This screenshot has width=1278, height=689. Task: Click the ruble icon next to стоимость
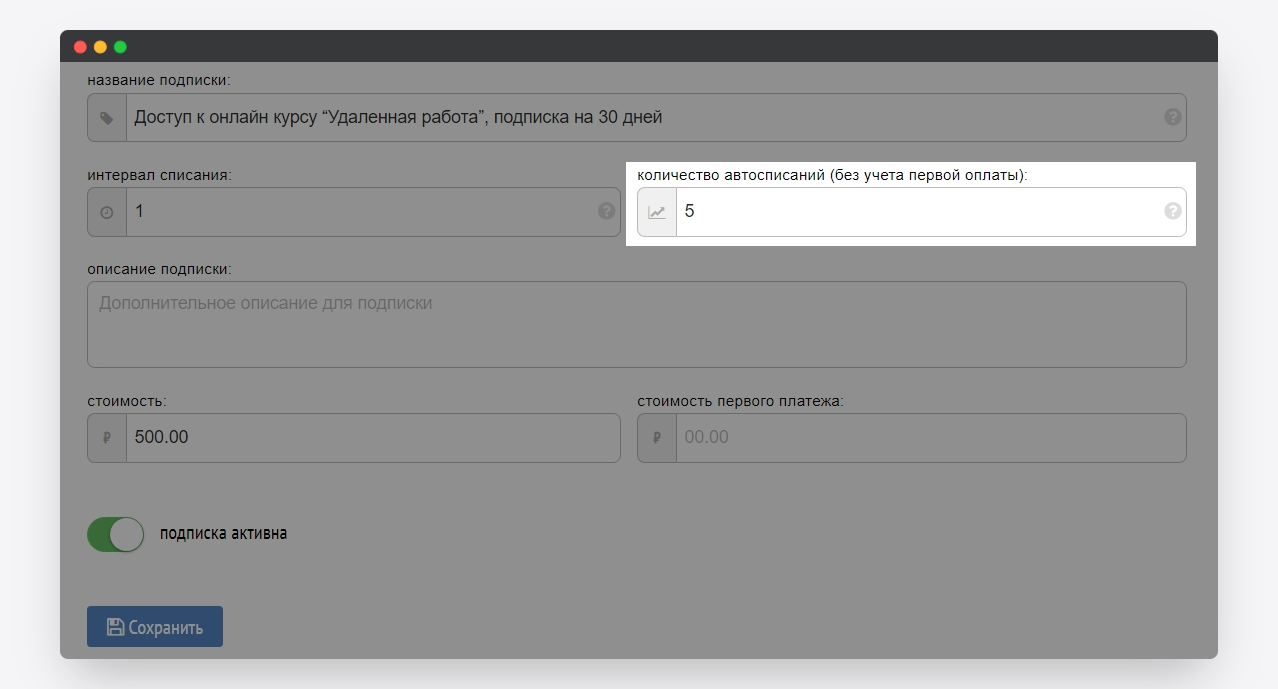[107, 438]
